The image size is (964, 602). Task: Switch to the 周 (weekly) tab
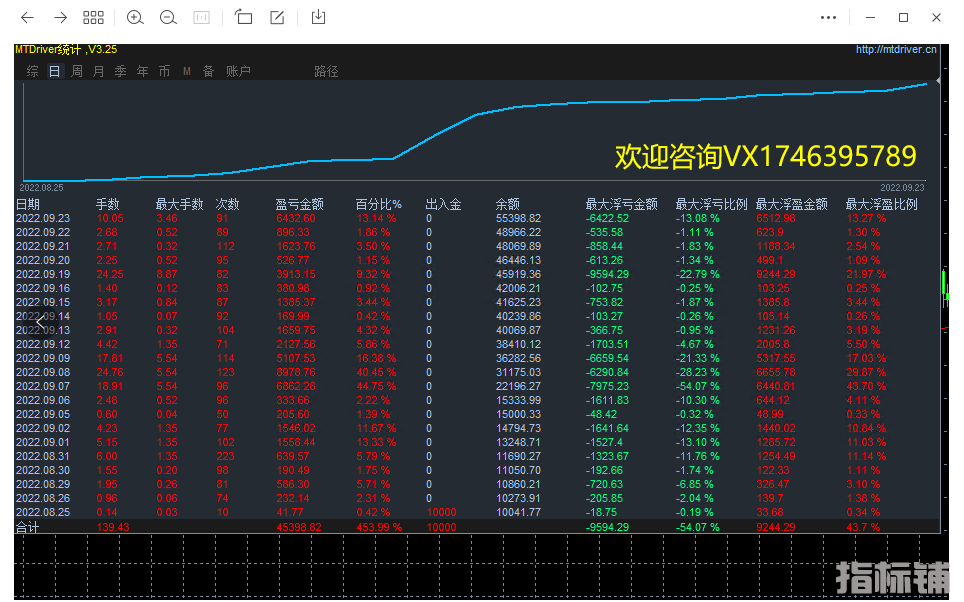coord(77,71)
